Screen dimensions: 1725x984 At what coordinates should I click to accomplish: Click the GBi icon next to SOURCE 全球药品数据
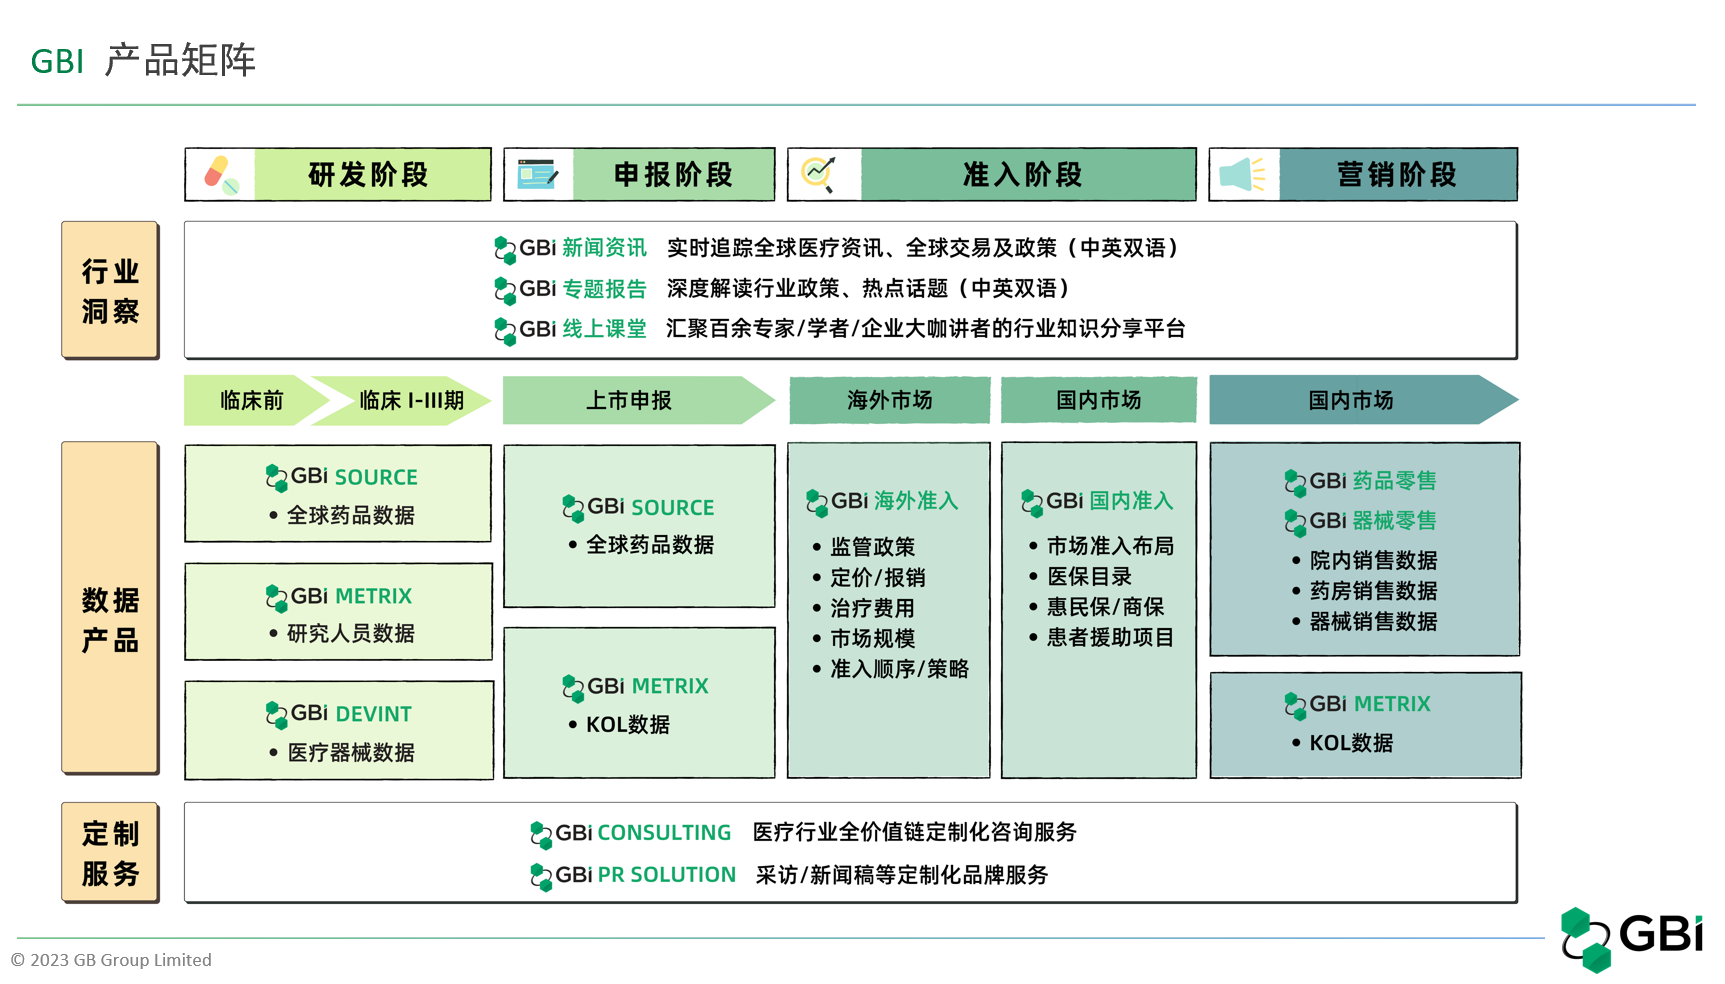pos(277,478)
